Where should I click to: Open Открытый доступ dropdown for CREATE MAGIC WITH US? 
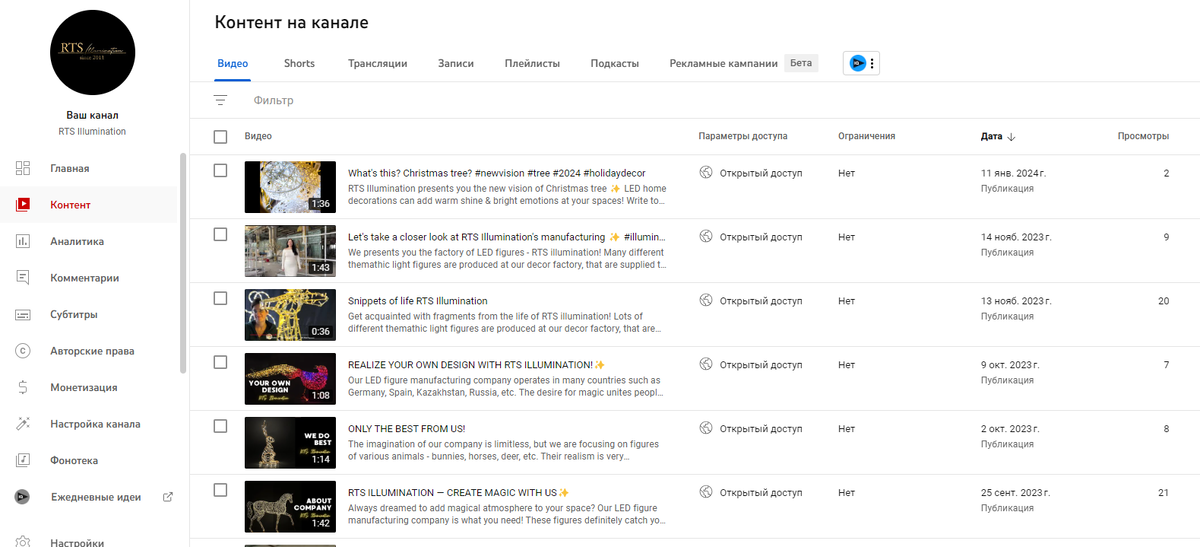[x=760, y=492]
